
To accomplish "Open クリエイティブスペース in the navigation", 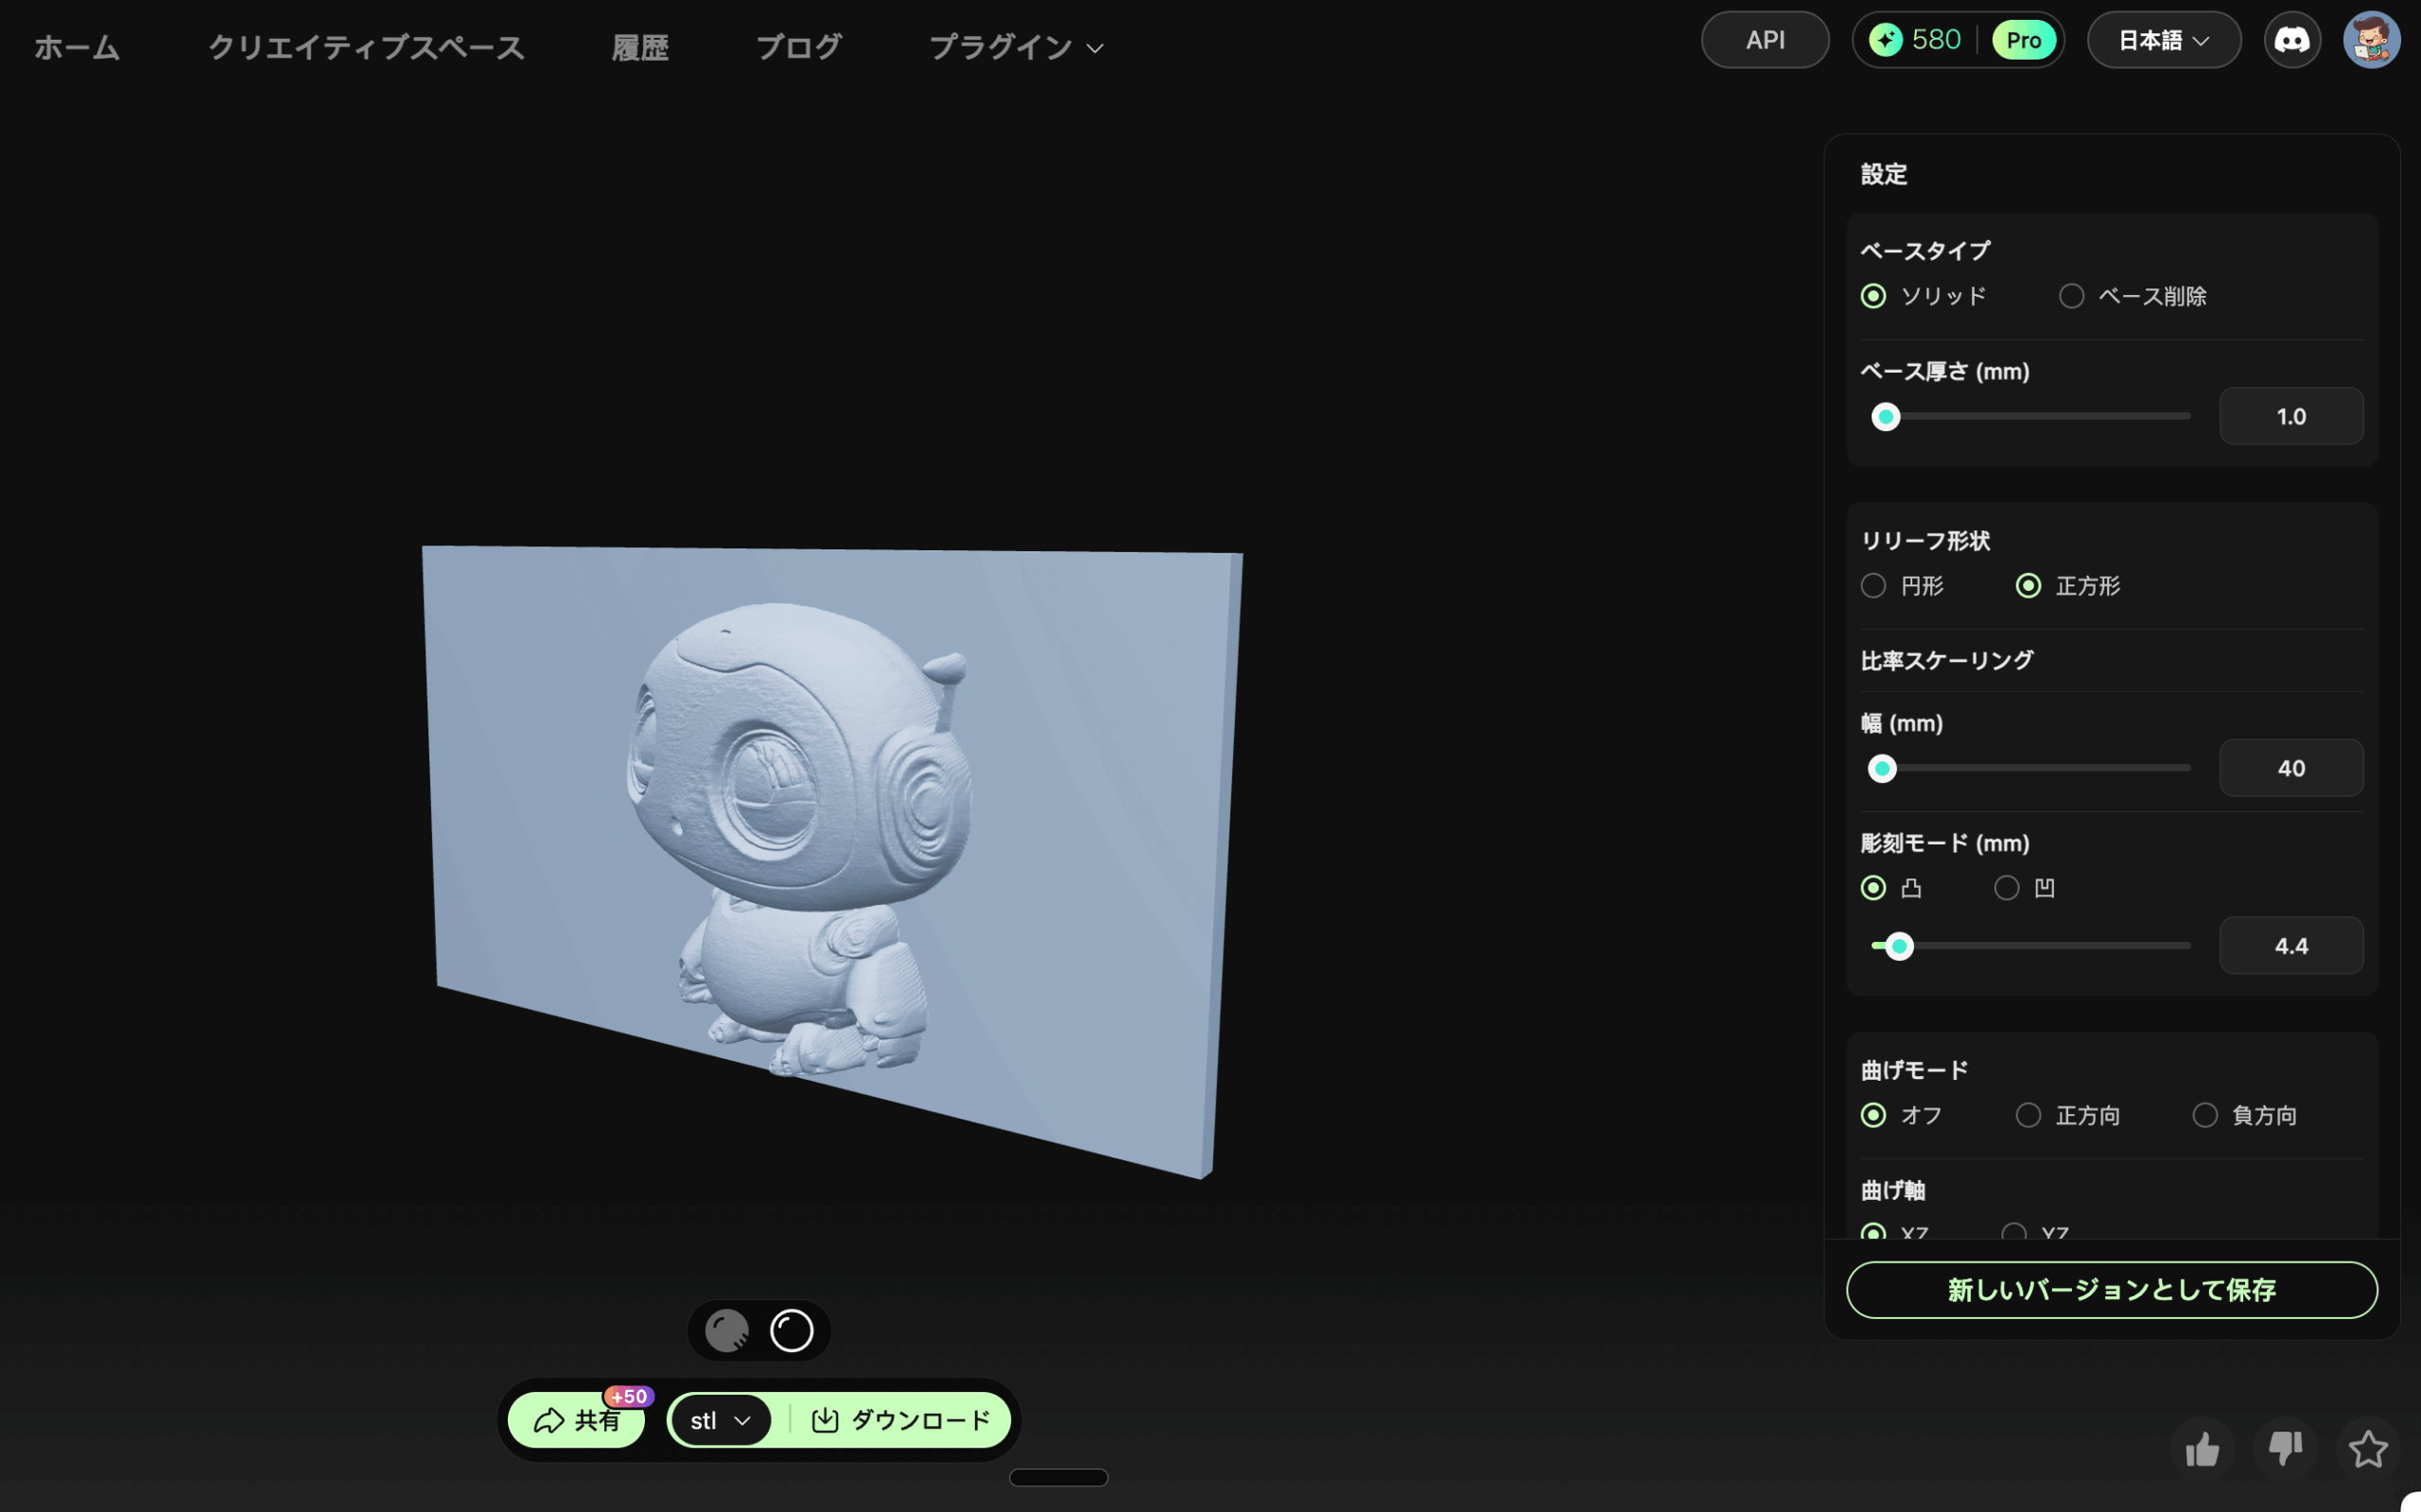I will point(366,47).
